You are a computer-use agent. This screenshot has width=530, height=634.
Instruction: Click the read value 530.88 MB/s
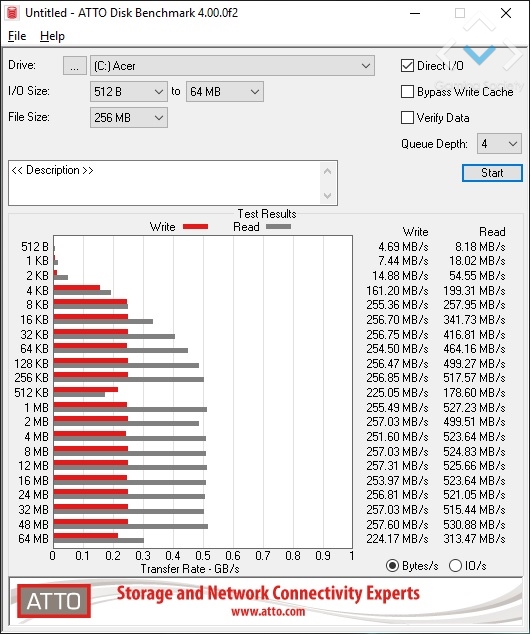474,524
